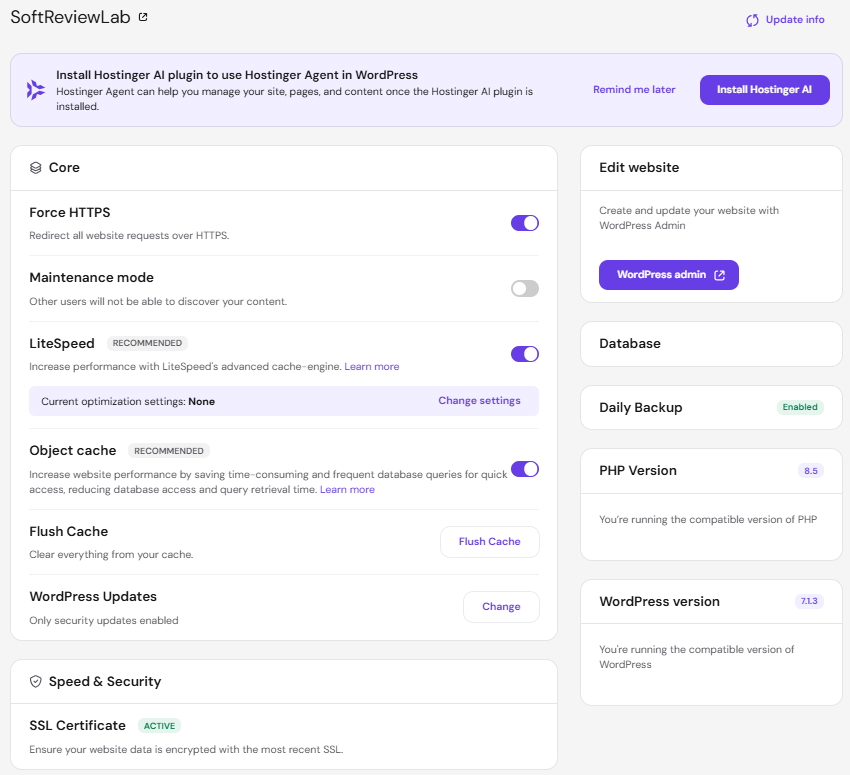
Task: Click the Flush Cache row heading
Action: (69, 532)
